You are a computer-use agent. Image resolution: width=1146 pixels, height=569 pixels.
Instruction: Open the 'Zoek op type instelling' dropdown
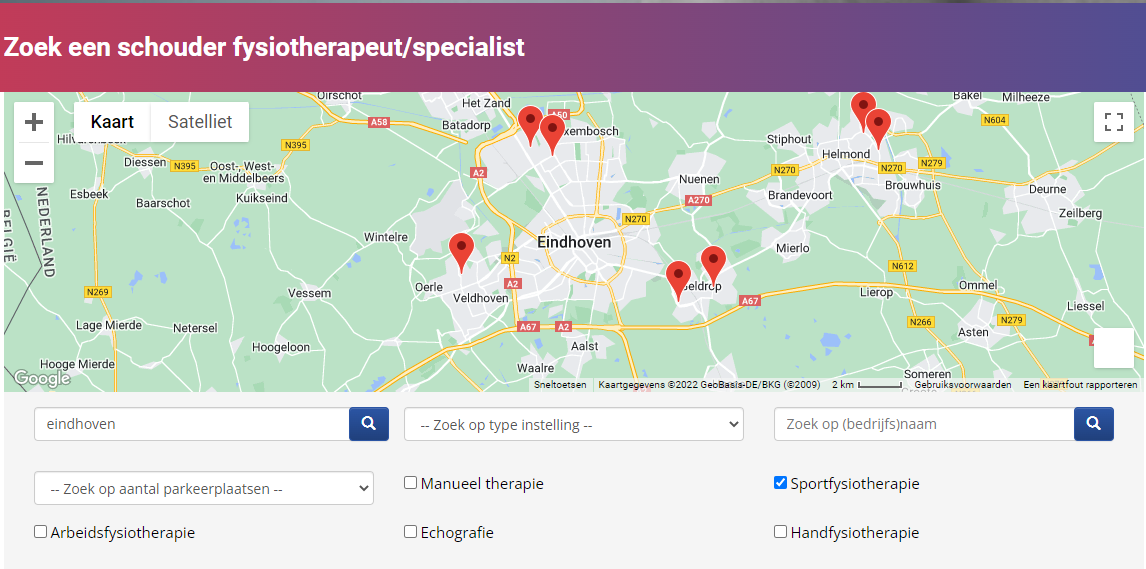(573, 425)
